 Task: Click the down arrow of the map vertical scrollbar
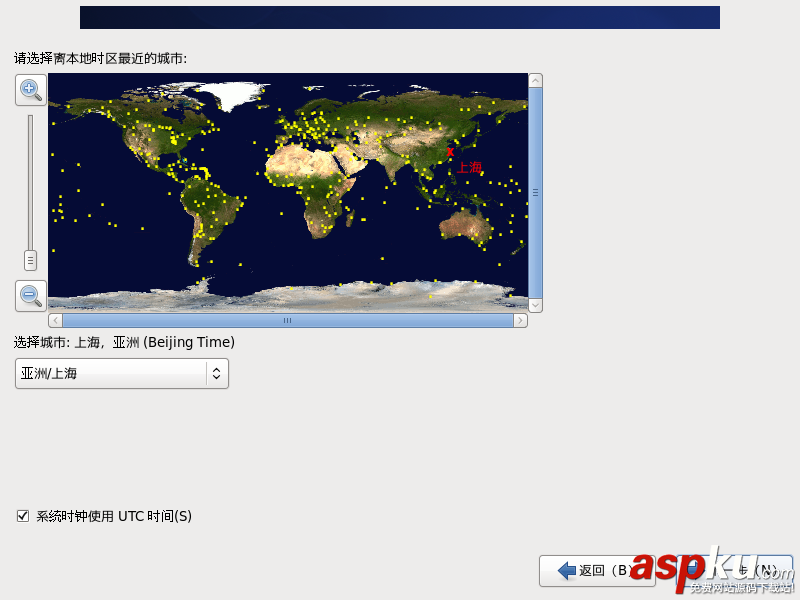[535, 304]
